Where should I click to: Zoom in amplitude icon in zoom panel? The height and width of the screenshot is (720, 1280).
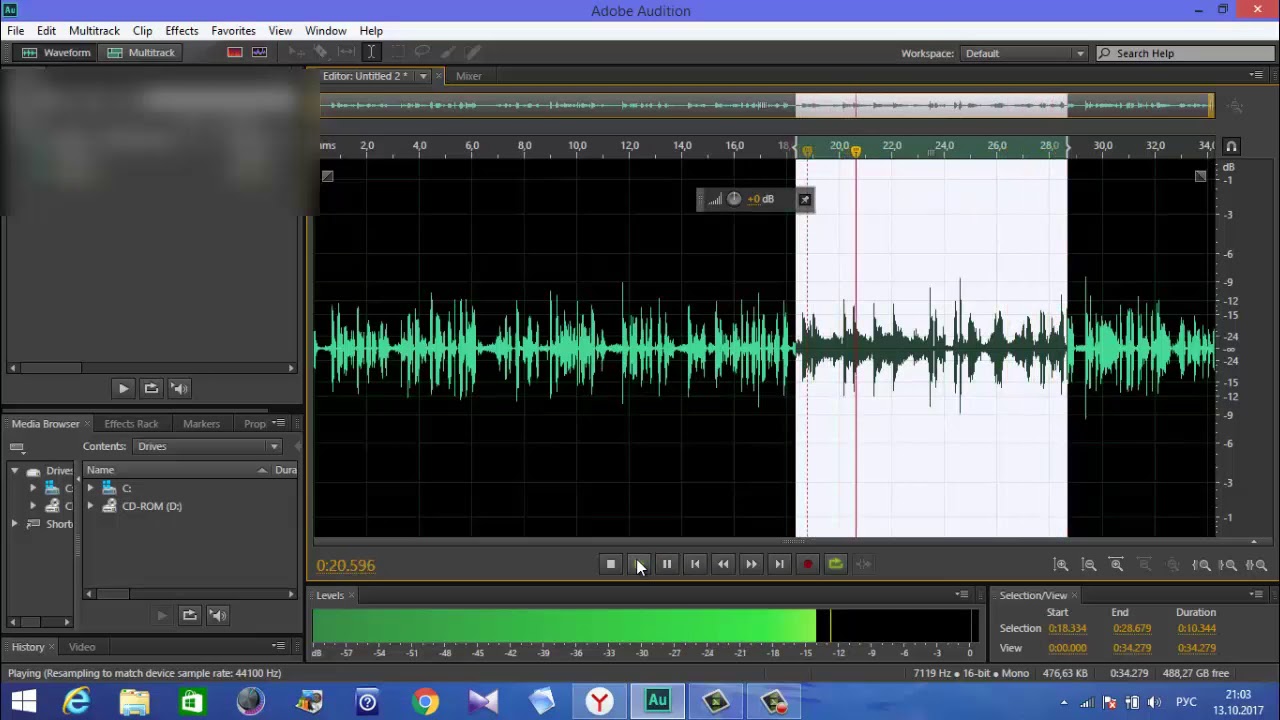1061,565
